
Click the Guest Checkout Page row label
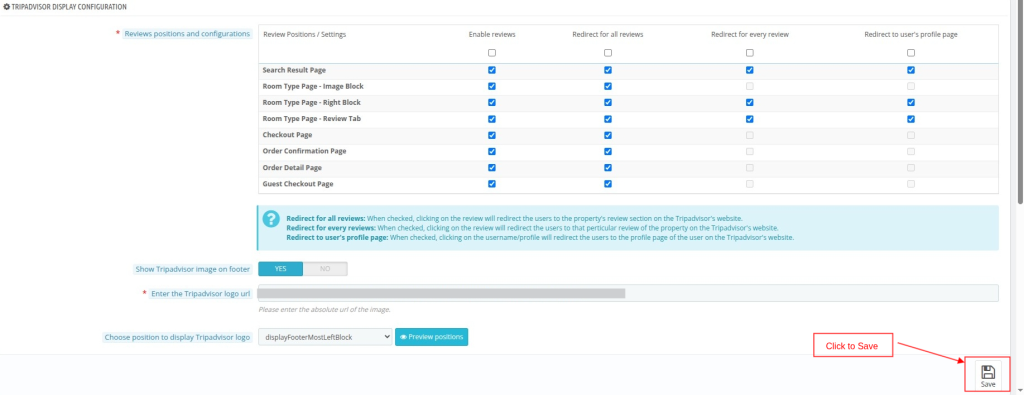[298, 184]
